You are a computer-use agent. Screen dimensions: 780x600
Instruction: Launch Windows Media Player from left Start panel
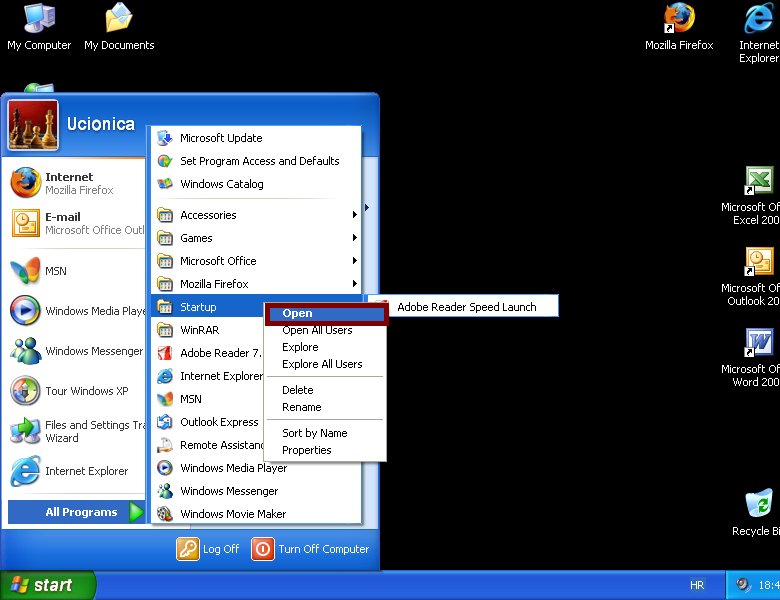pyautogui.click(x=76, y=311)
